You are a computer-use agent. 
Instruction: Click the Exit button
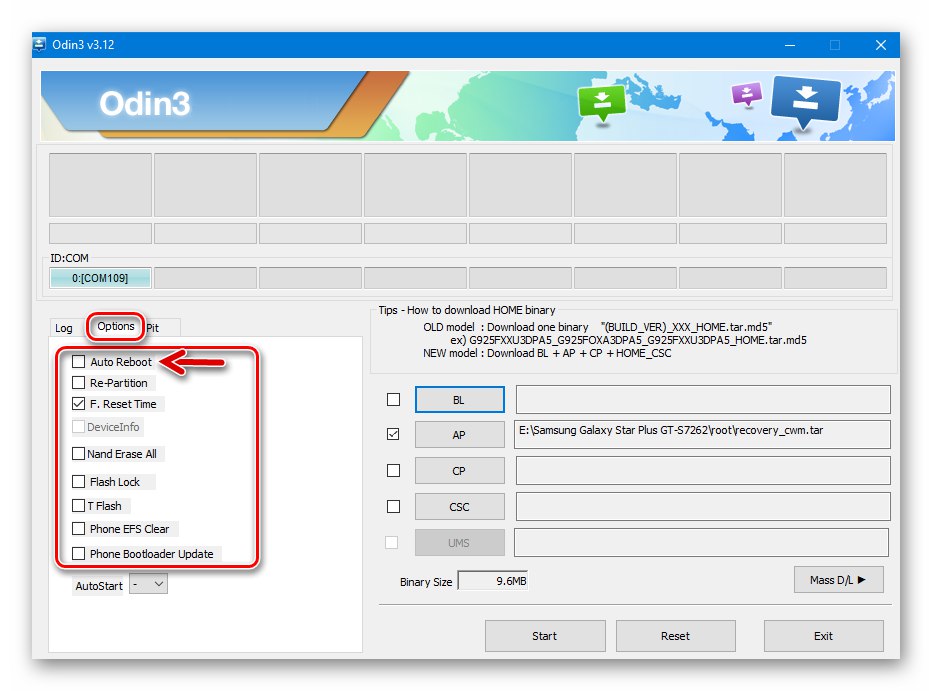tap(823, 636)
